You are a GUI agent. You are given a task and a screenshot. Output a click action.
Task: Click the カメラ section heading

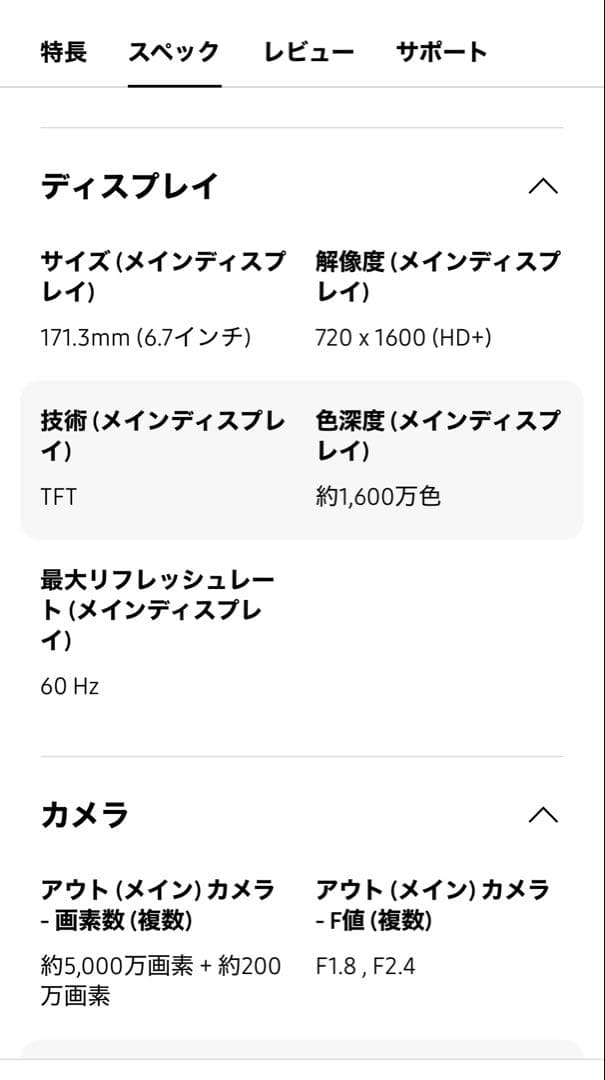click(85, 815)
